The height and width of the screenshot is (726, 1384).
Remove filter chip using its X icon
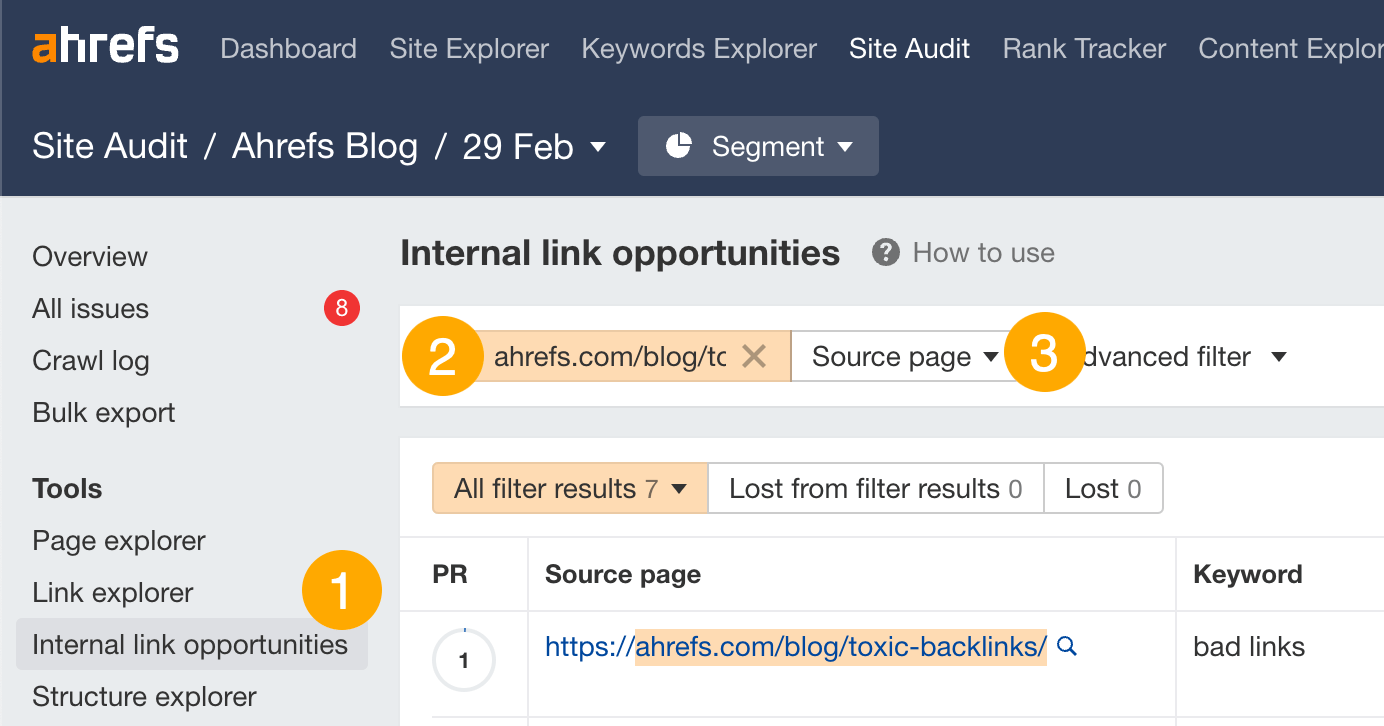[753, 356]
